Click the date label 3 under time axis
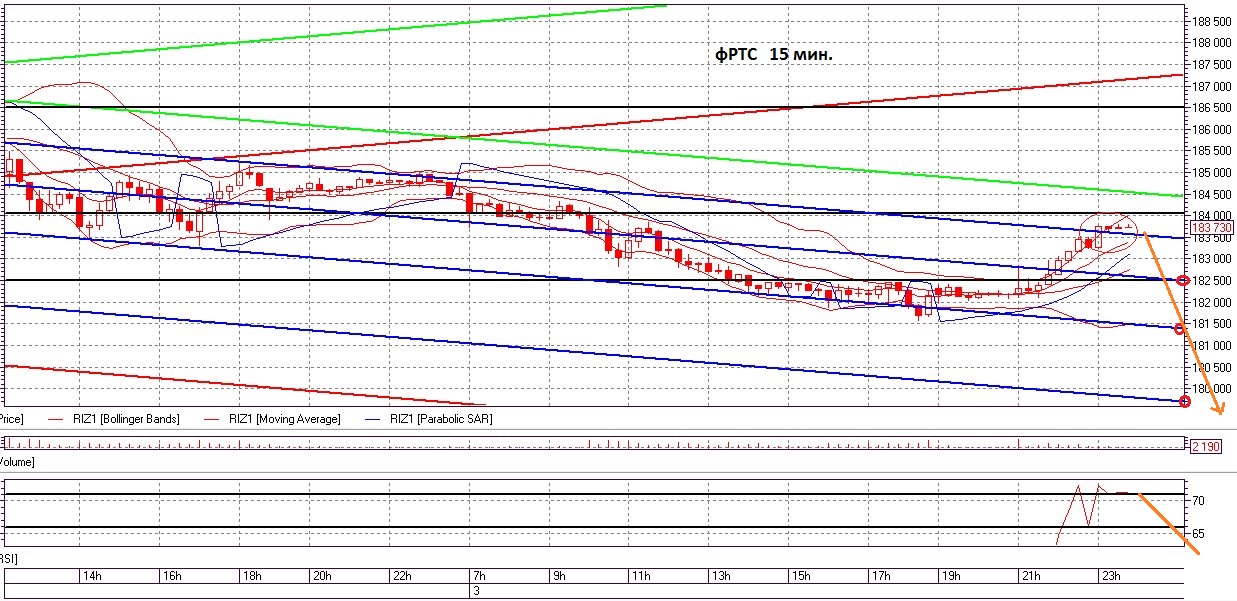Image resolution: width=1237 pixels, height=601 pixels. click(x=476, y=592)
